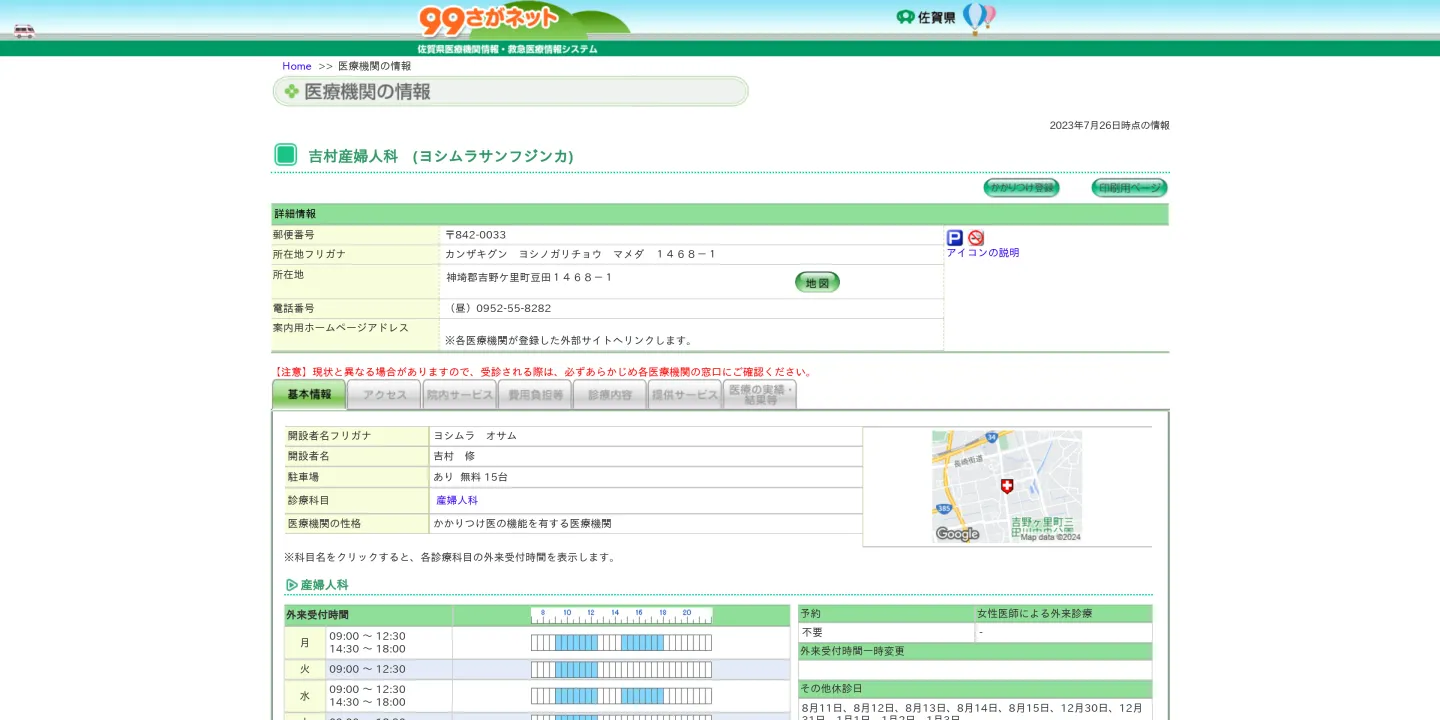Click the その他休診日 header
The image size is (1440, 720).
pyautogui.click(x=975, y=689)
